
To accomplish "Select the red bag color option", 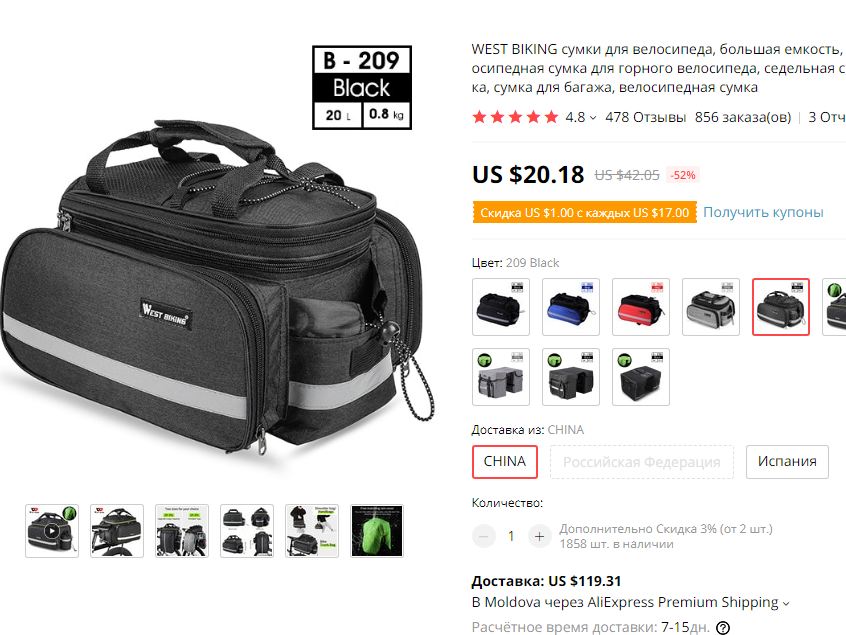I will (x=641, y=307).
